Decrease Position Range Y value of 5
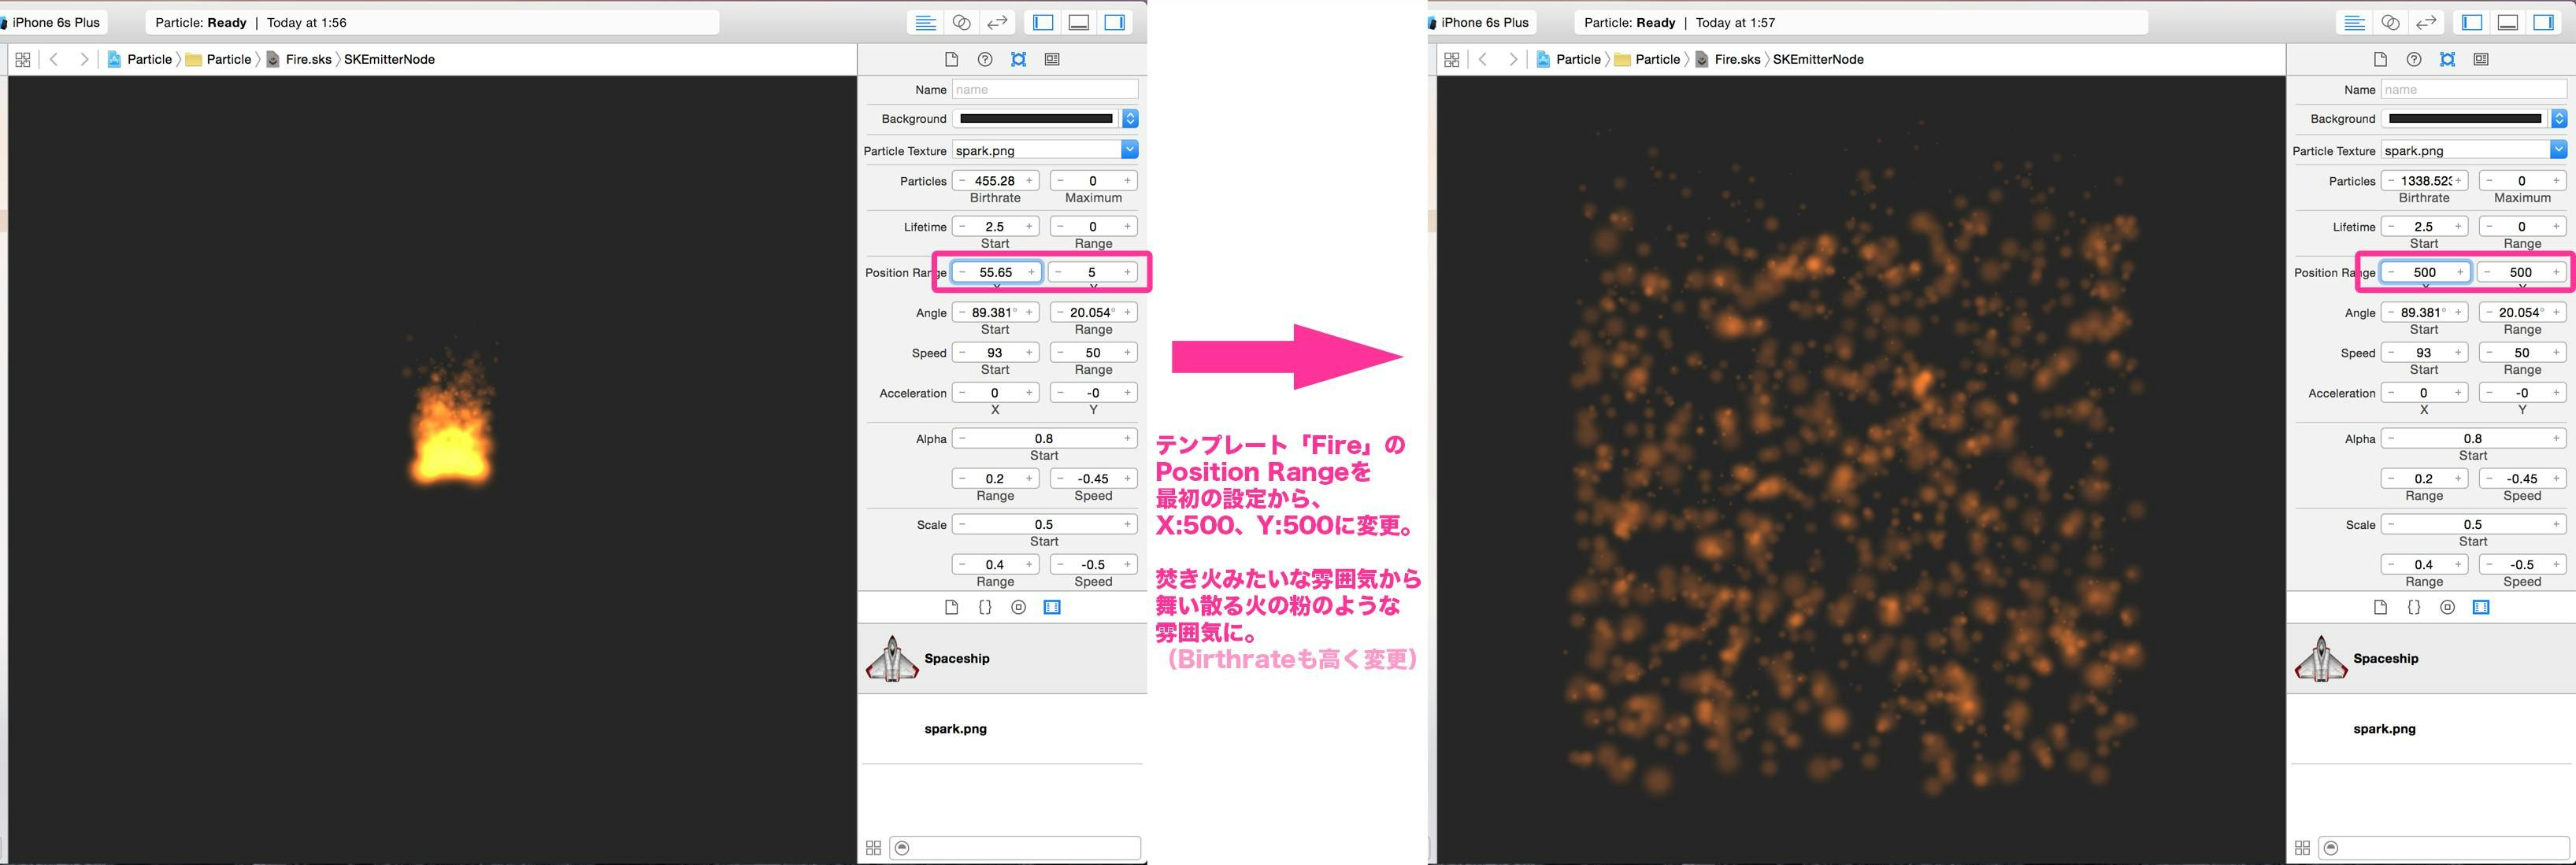 pyautogui.click(x=1059, y=272)
